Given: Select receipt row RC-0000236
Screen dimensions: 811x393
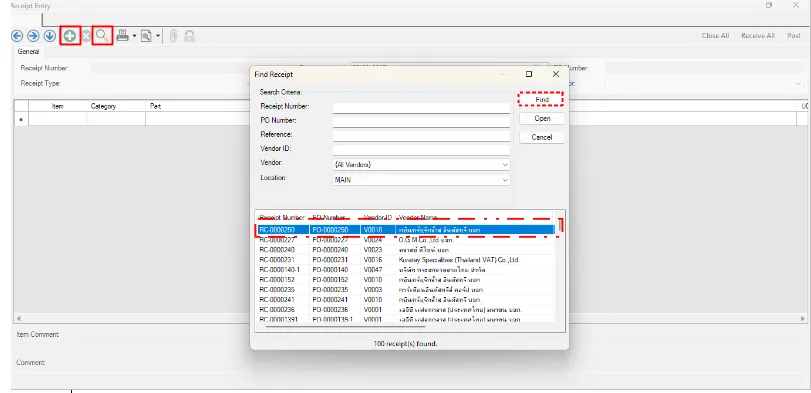Looking at the screenshot, I should pos(405,309).
